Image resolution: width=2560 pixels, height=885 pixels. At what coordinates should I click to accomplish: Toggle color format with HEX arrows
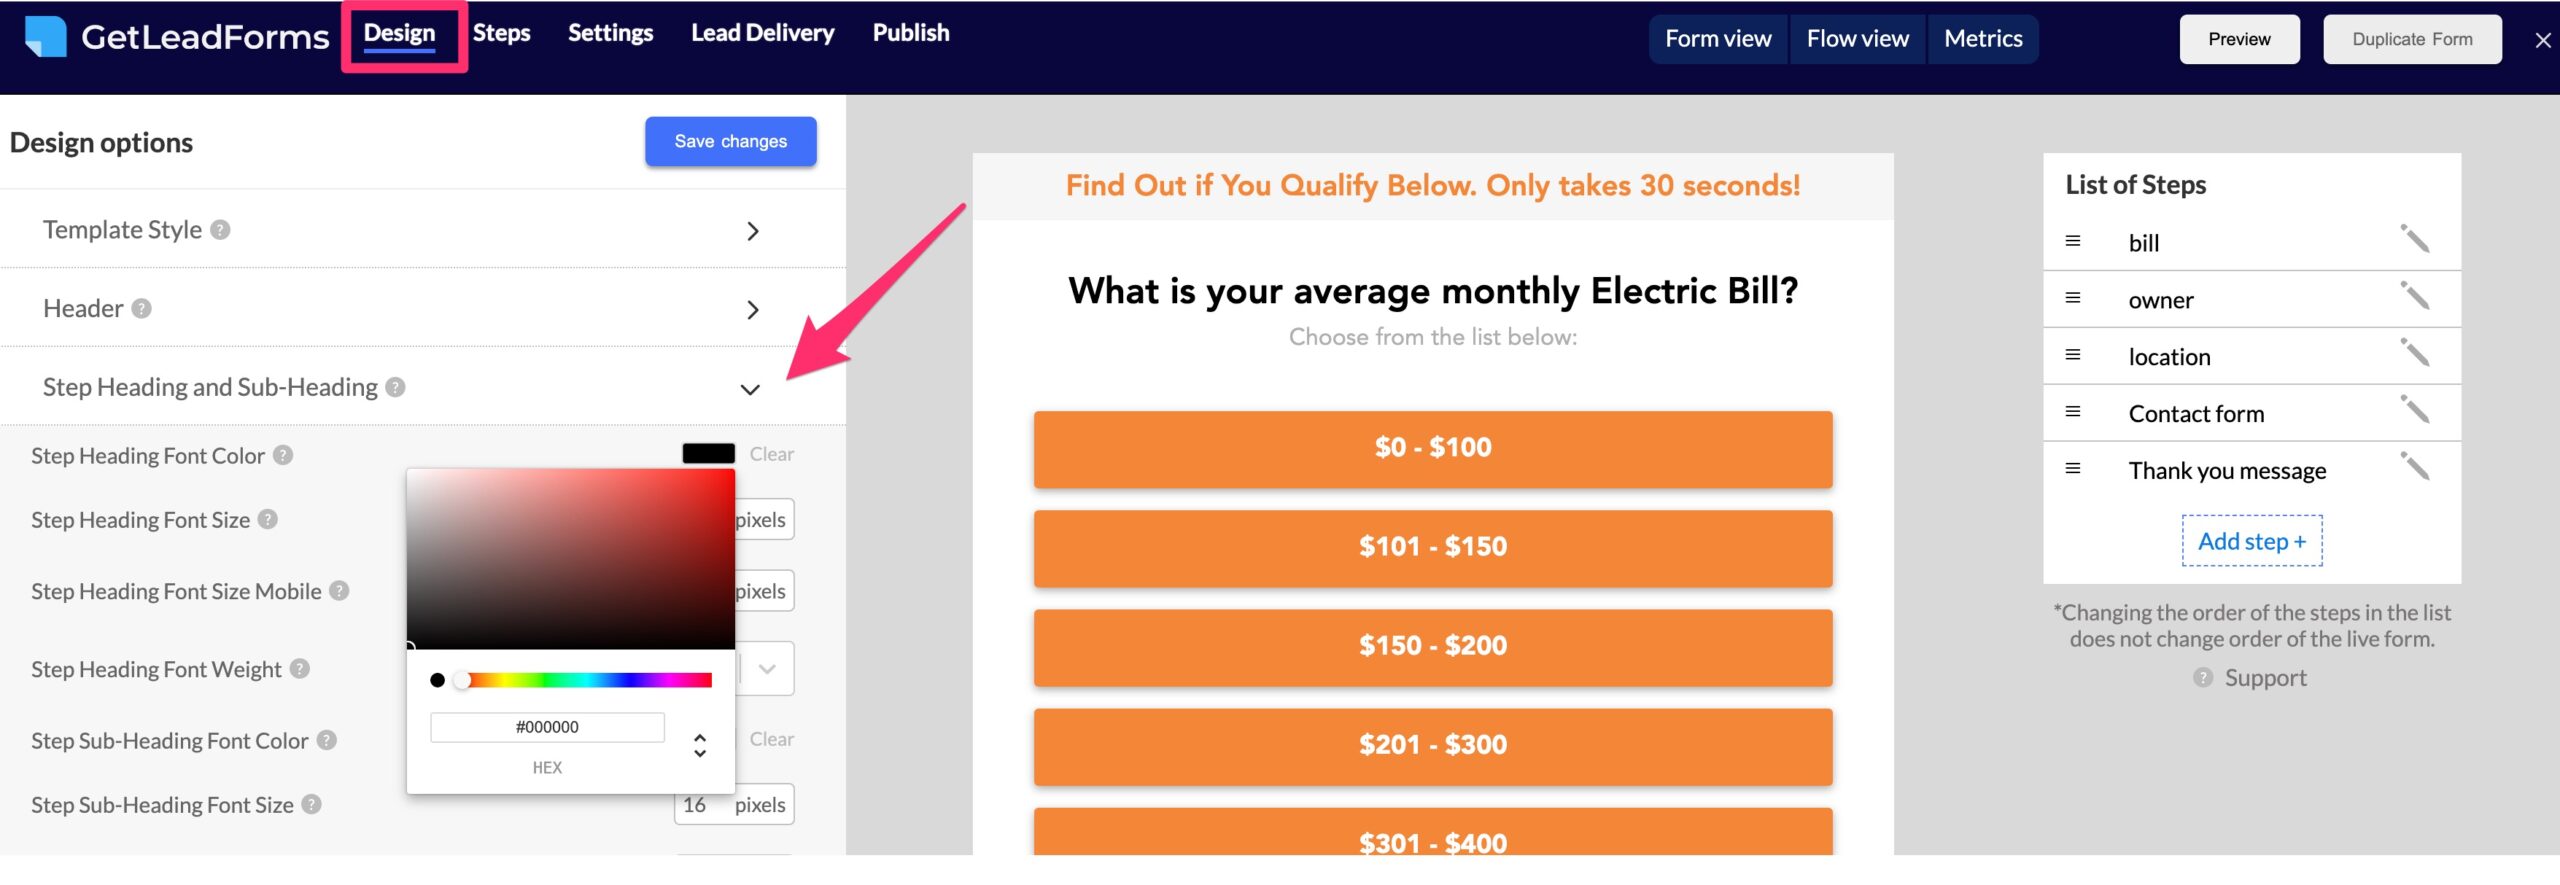(x=700, y=745)
